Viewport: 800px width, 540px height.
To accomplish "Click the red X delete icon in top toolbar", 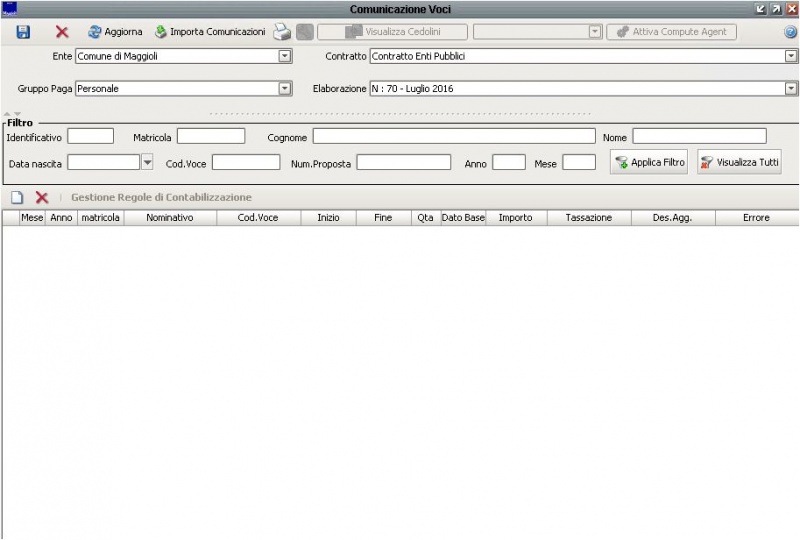I will 62,32.
